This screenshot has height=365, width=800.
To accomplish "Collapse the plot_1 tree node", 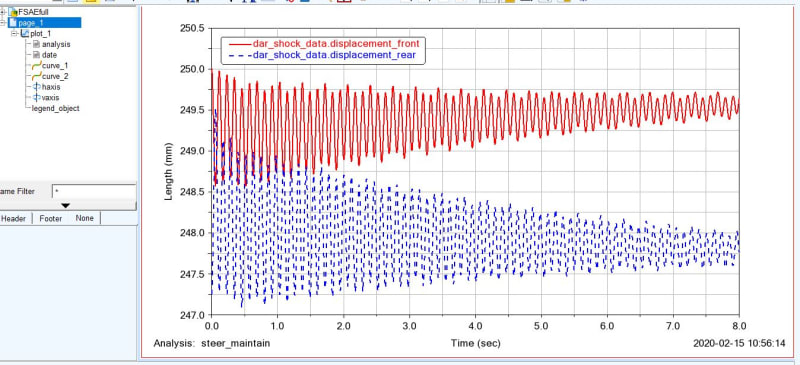I will pyautogui.click(x=15, y=34).
